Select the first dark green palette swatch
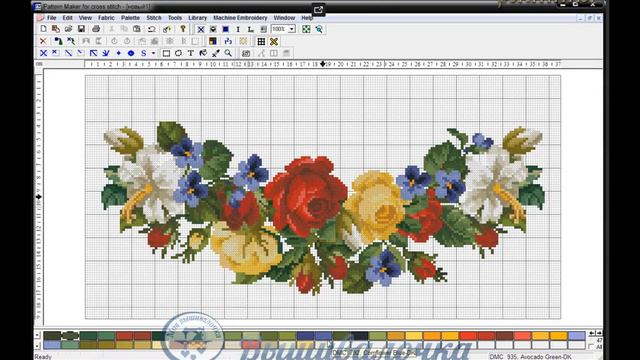Viewport: 640px width, 360px height. (x=52, y=336)
